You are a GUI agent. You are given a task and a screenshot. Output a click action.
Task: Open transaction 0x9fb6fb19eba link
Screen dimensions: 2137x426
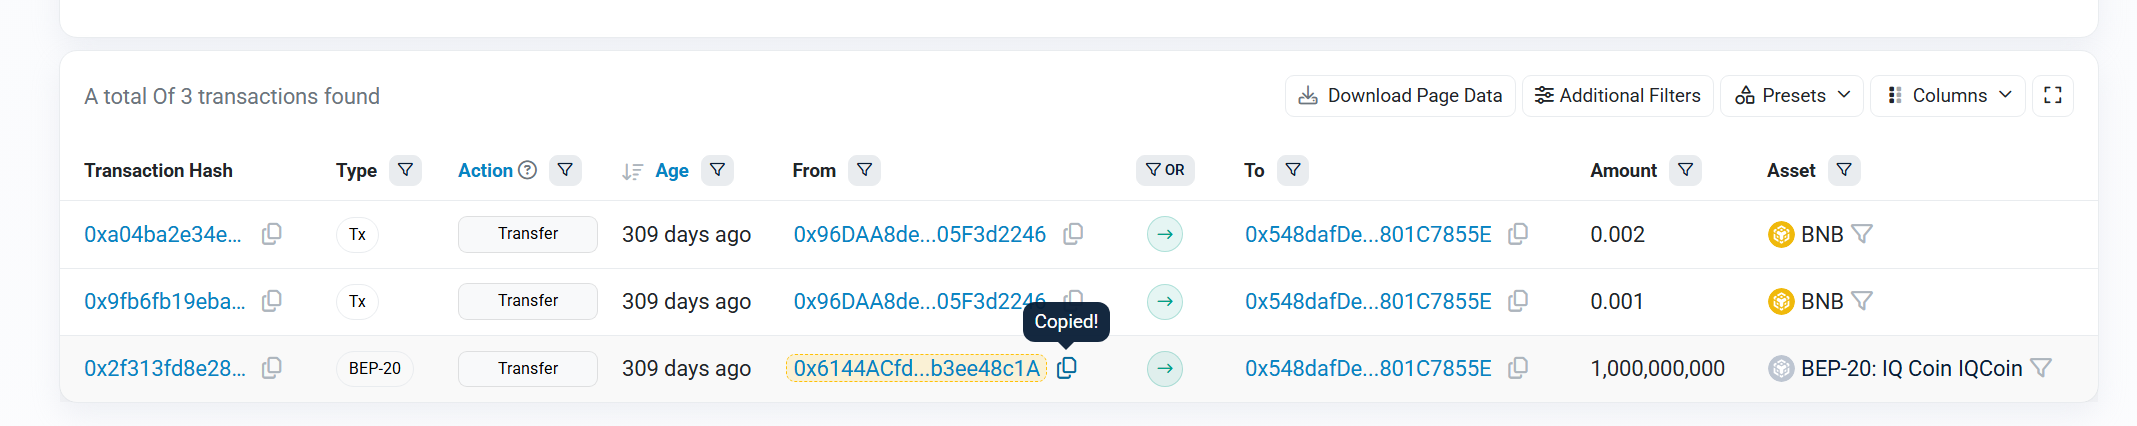[x=164, y=301]
